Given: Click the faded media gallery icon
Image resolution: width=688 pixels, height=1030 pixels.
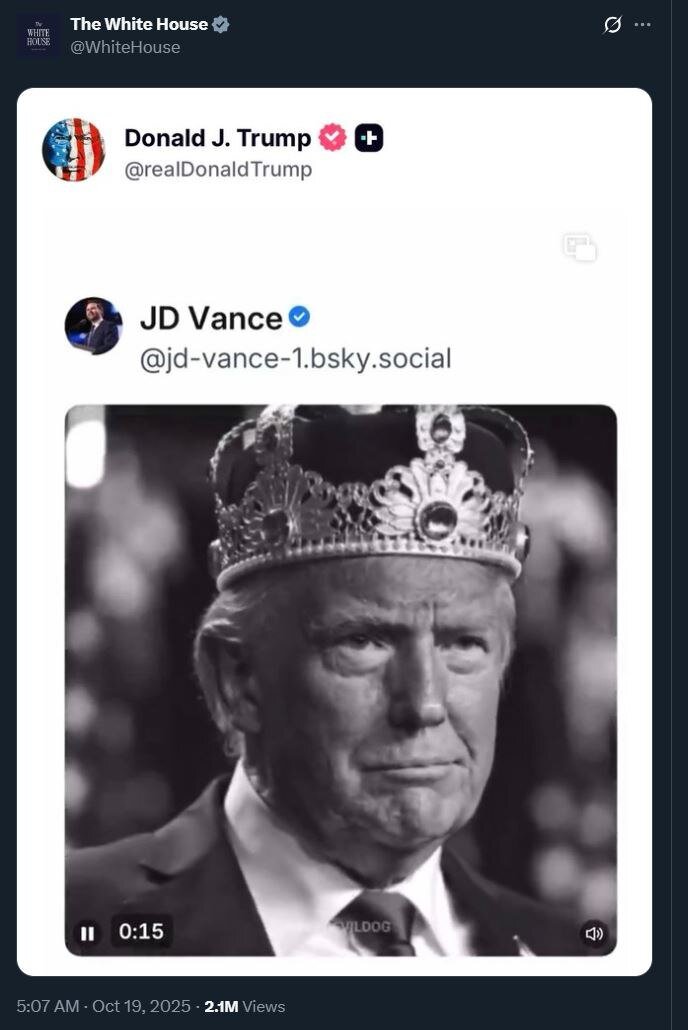Looking at the screenshot, I should [x=580, y=247].
